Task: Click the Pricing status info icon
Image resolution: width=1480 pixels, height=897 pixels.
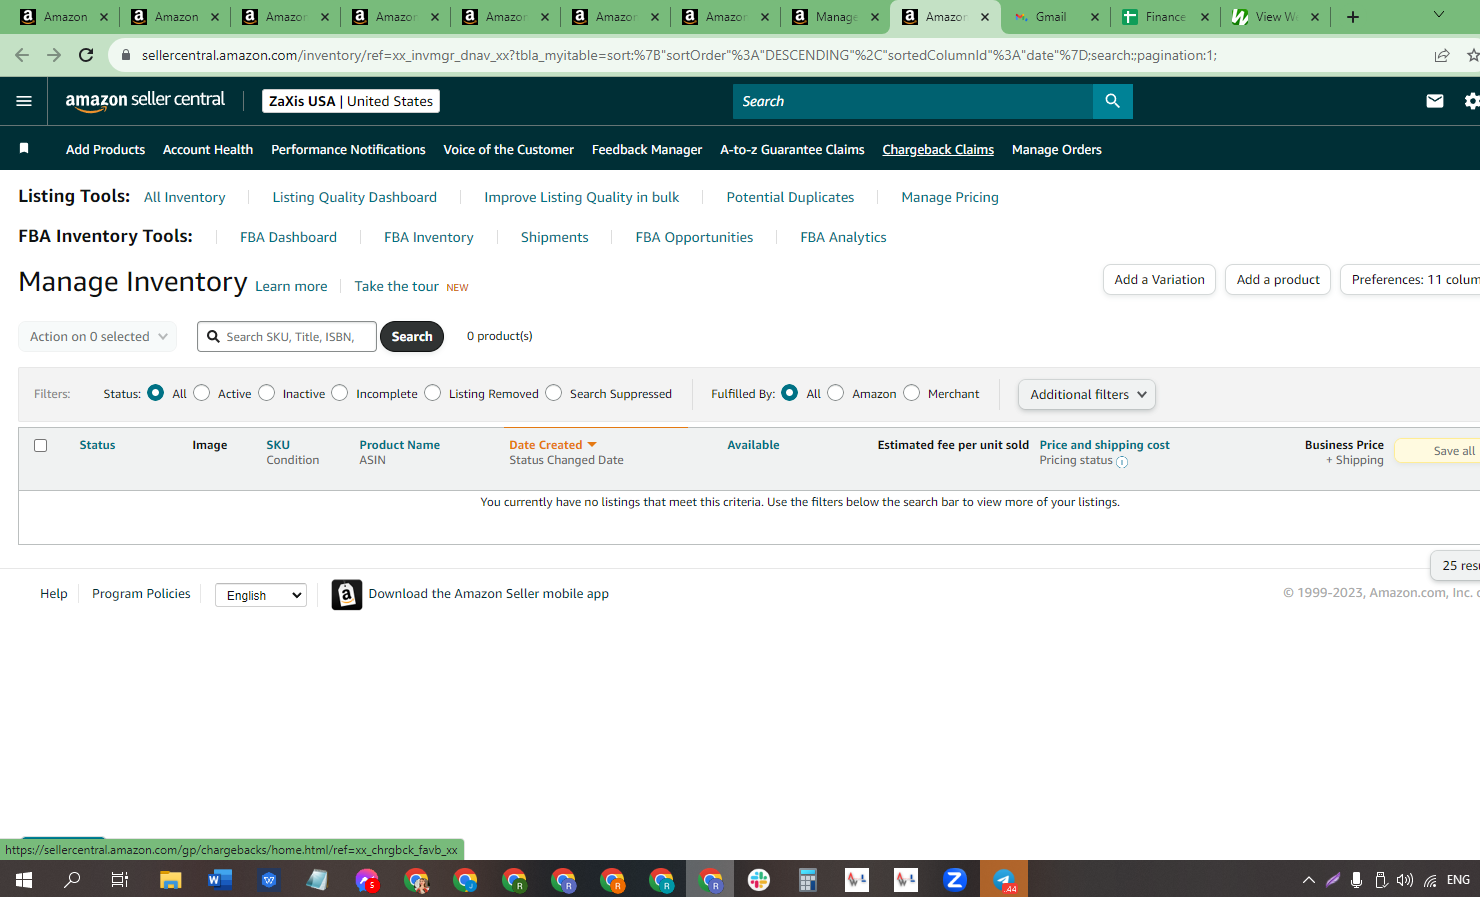Action: (x=1122, y=462)
